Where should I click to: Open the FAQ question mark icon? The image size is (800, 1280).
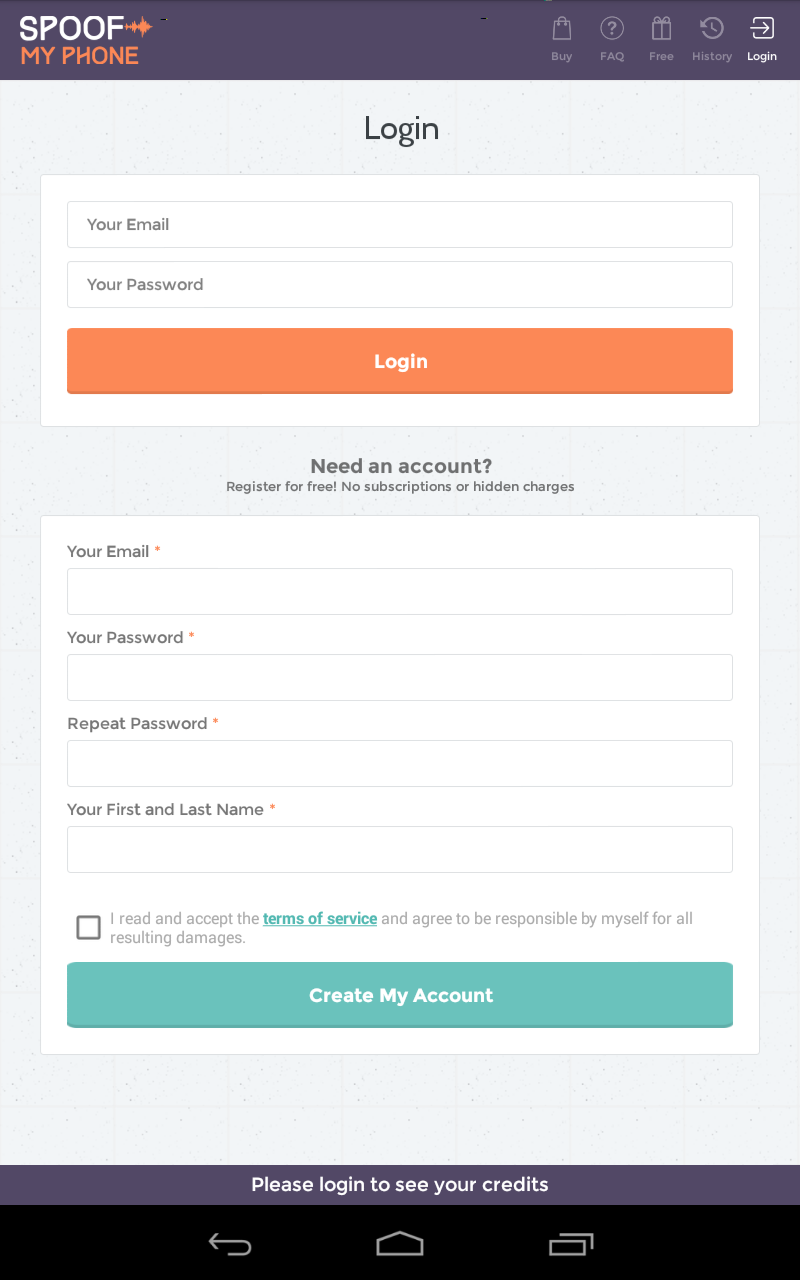click(x=612, y=29)
